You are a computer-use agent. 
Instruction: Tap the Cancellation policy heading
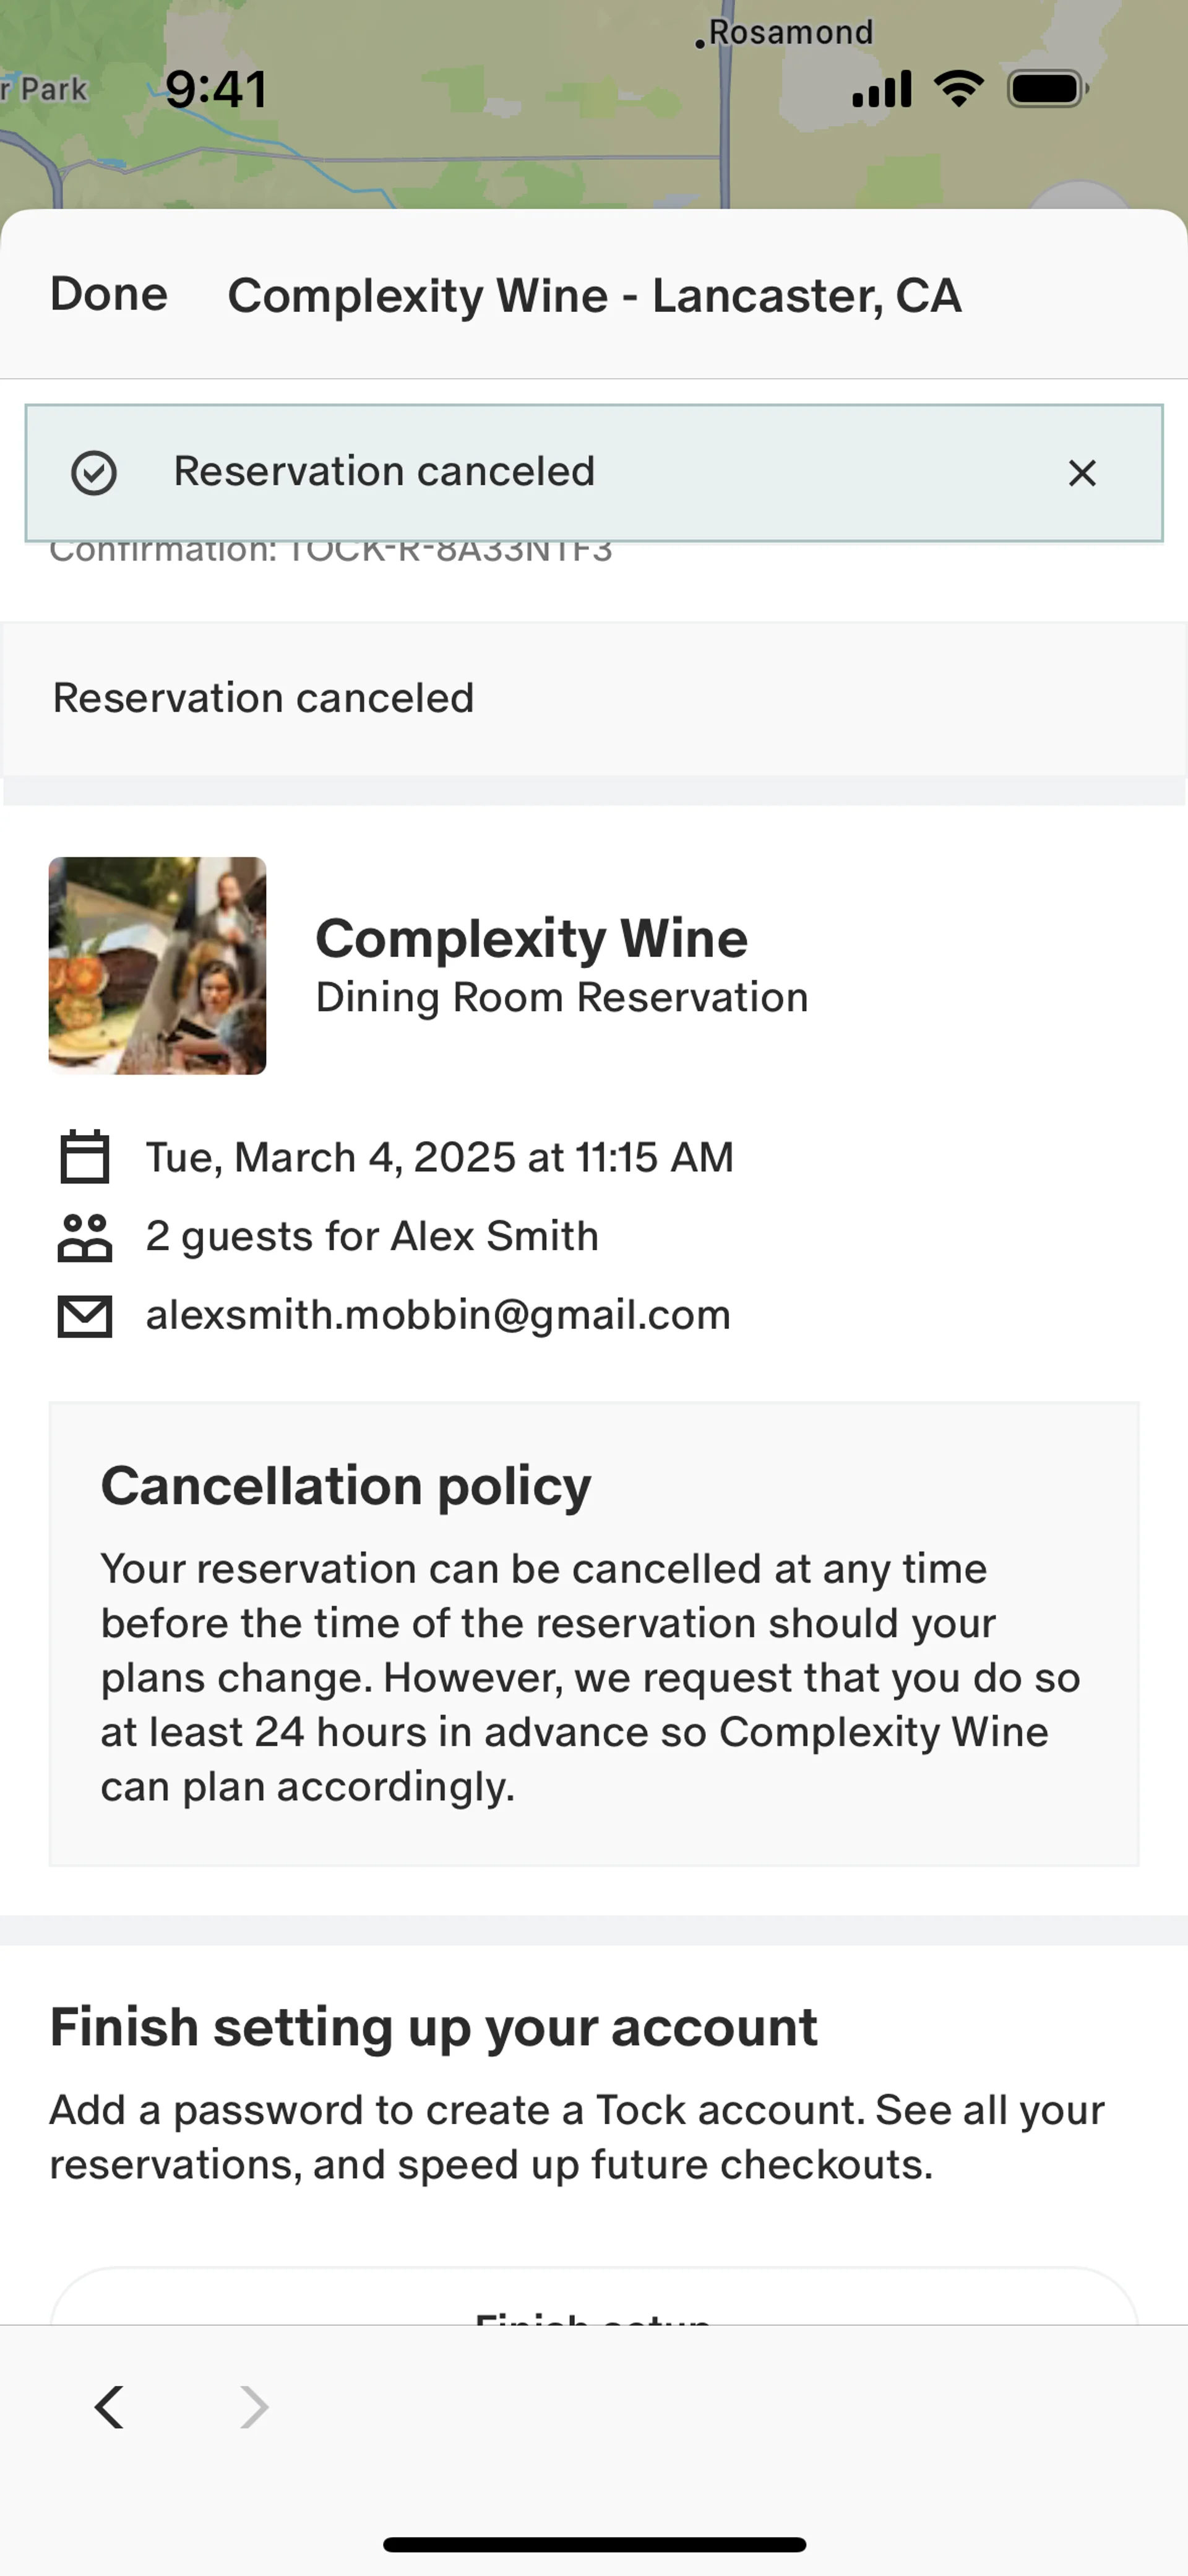click(x=346, y=1486)
